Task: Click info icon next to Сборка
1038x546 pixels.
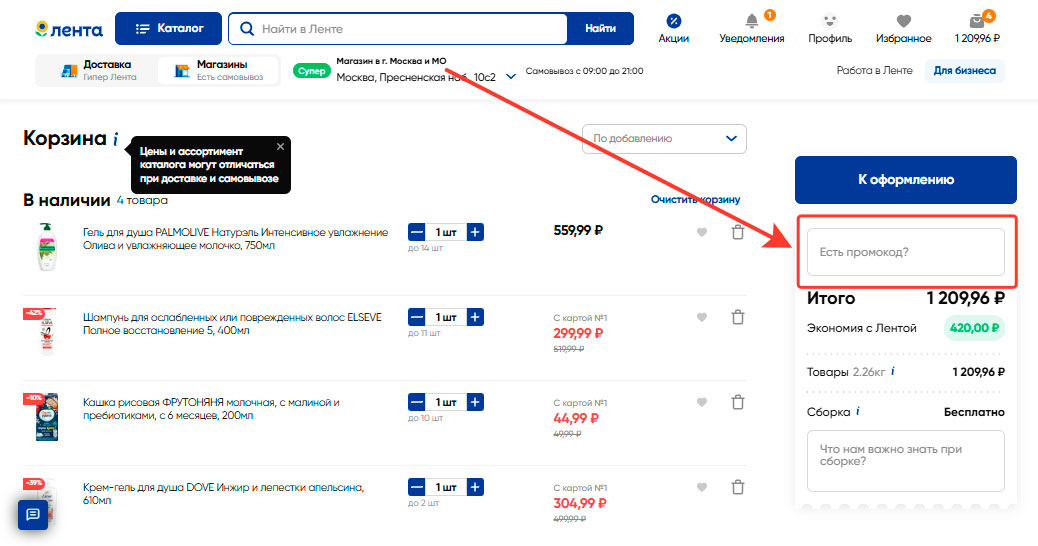Action: click(858, 411)
